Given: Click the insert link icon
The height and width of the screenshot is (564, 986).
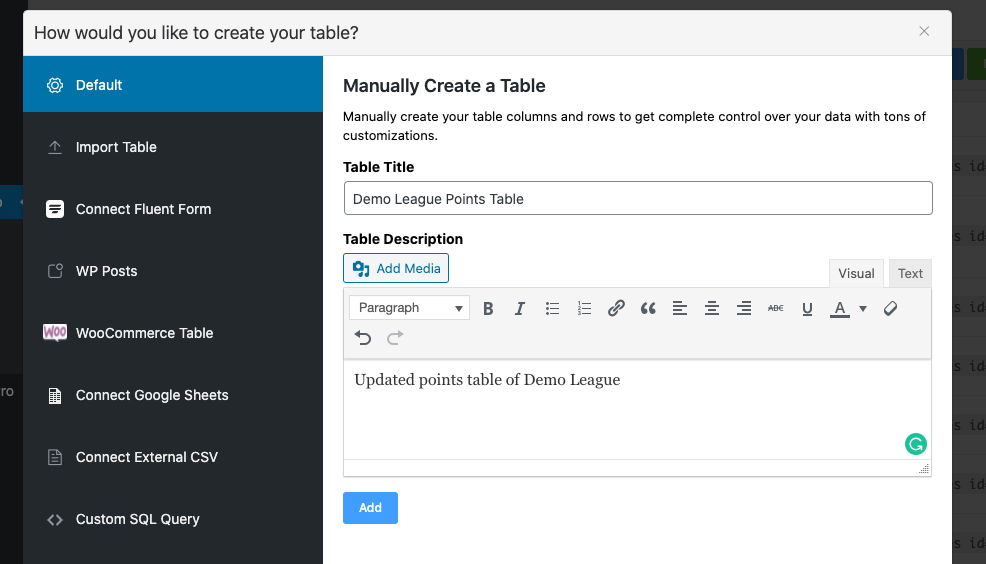Looking at the screenshot, I should click(x=616, y=308).
